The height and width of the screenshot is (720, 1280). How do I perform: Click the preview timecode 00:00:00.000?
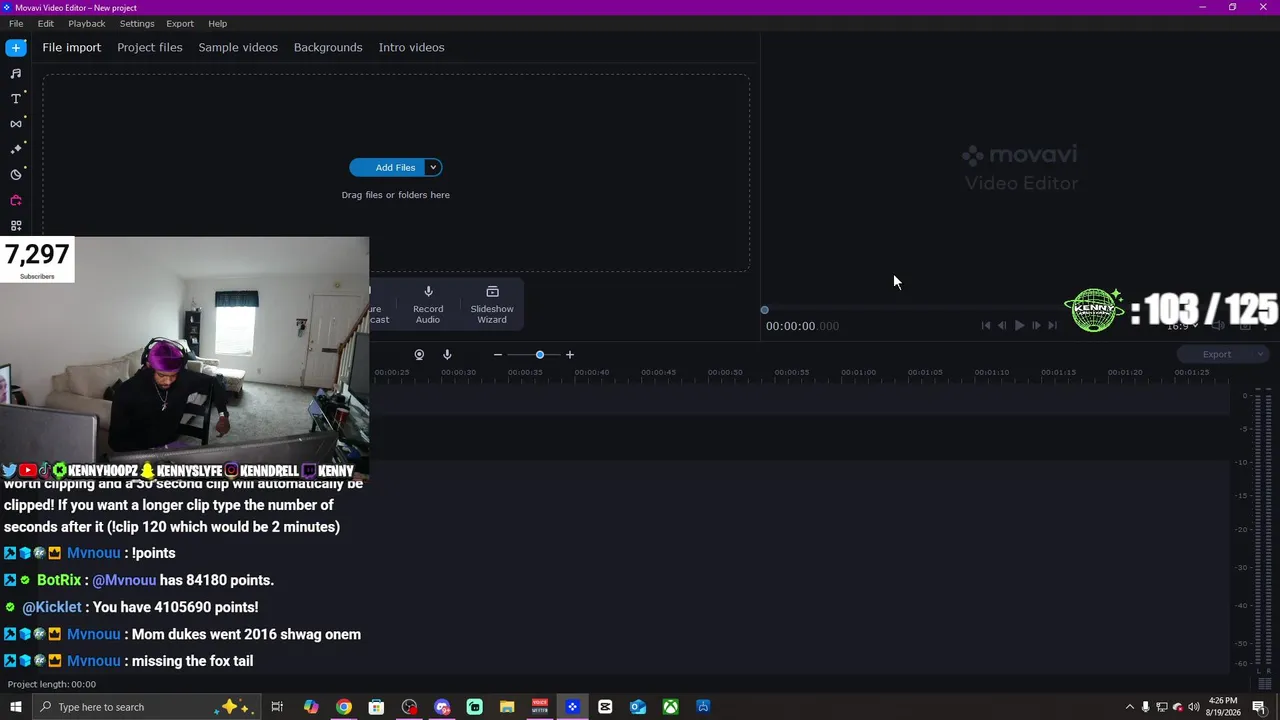click(802, 326)
